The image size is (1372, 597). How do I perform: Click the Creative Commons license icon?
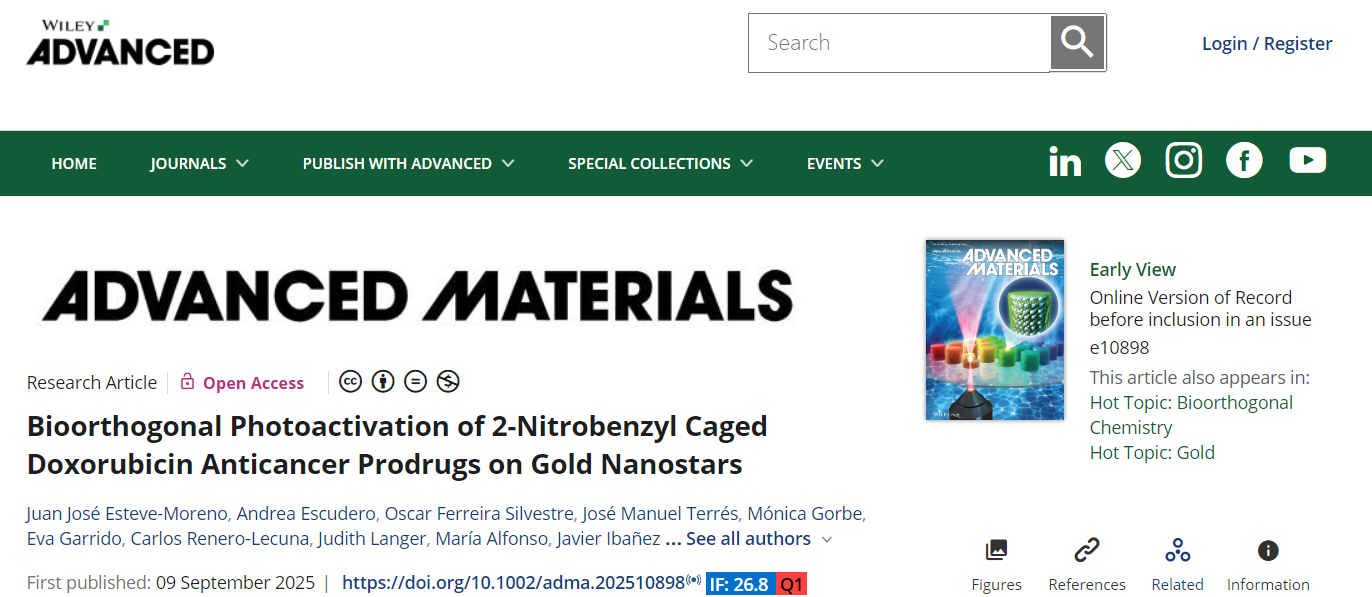[x=350, y=382]
